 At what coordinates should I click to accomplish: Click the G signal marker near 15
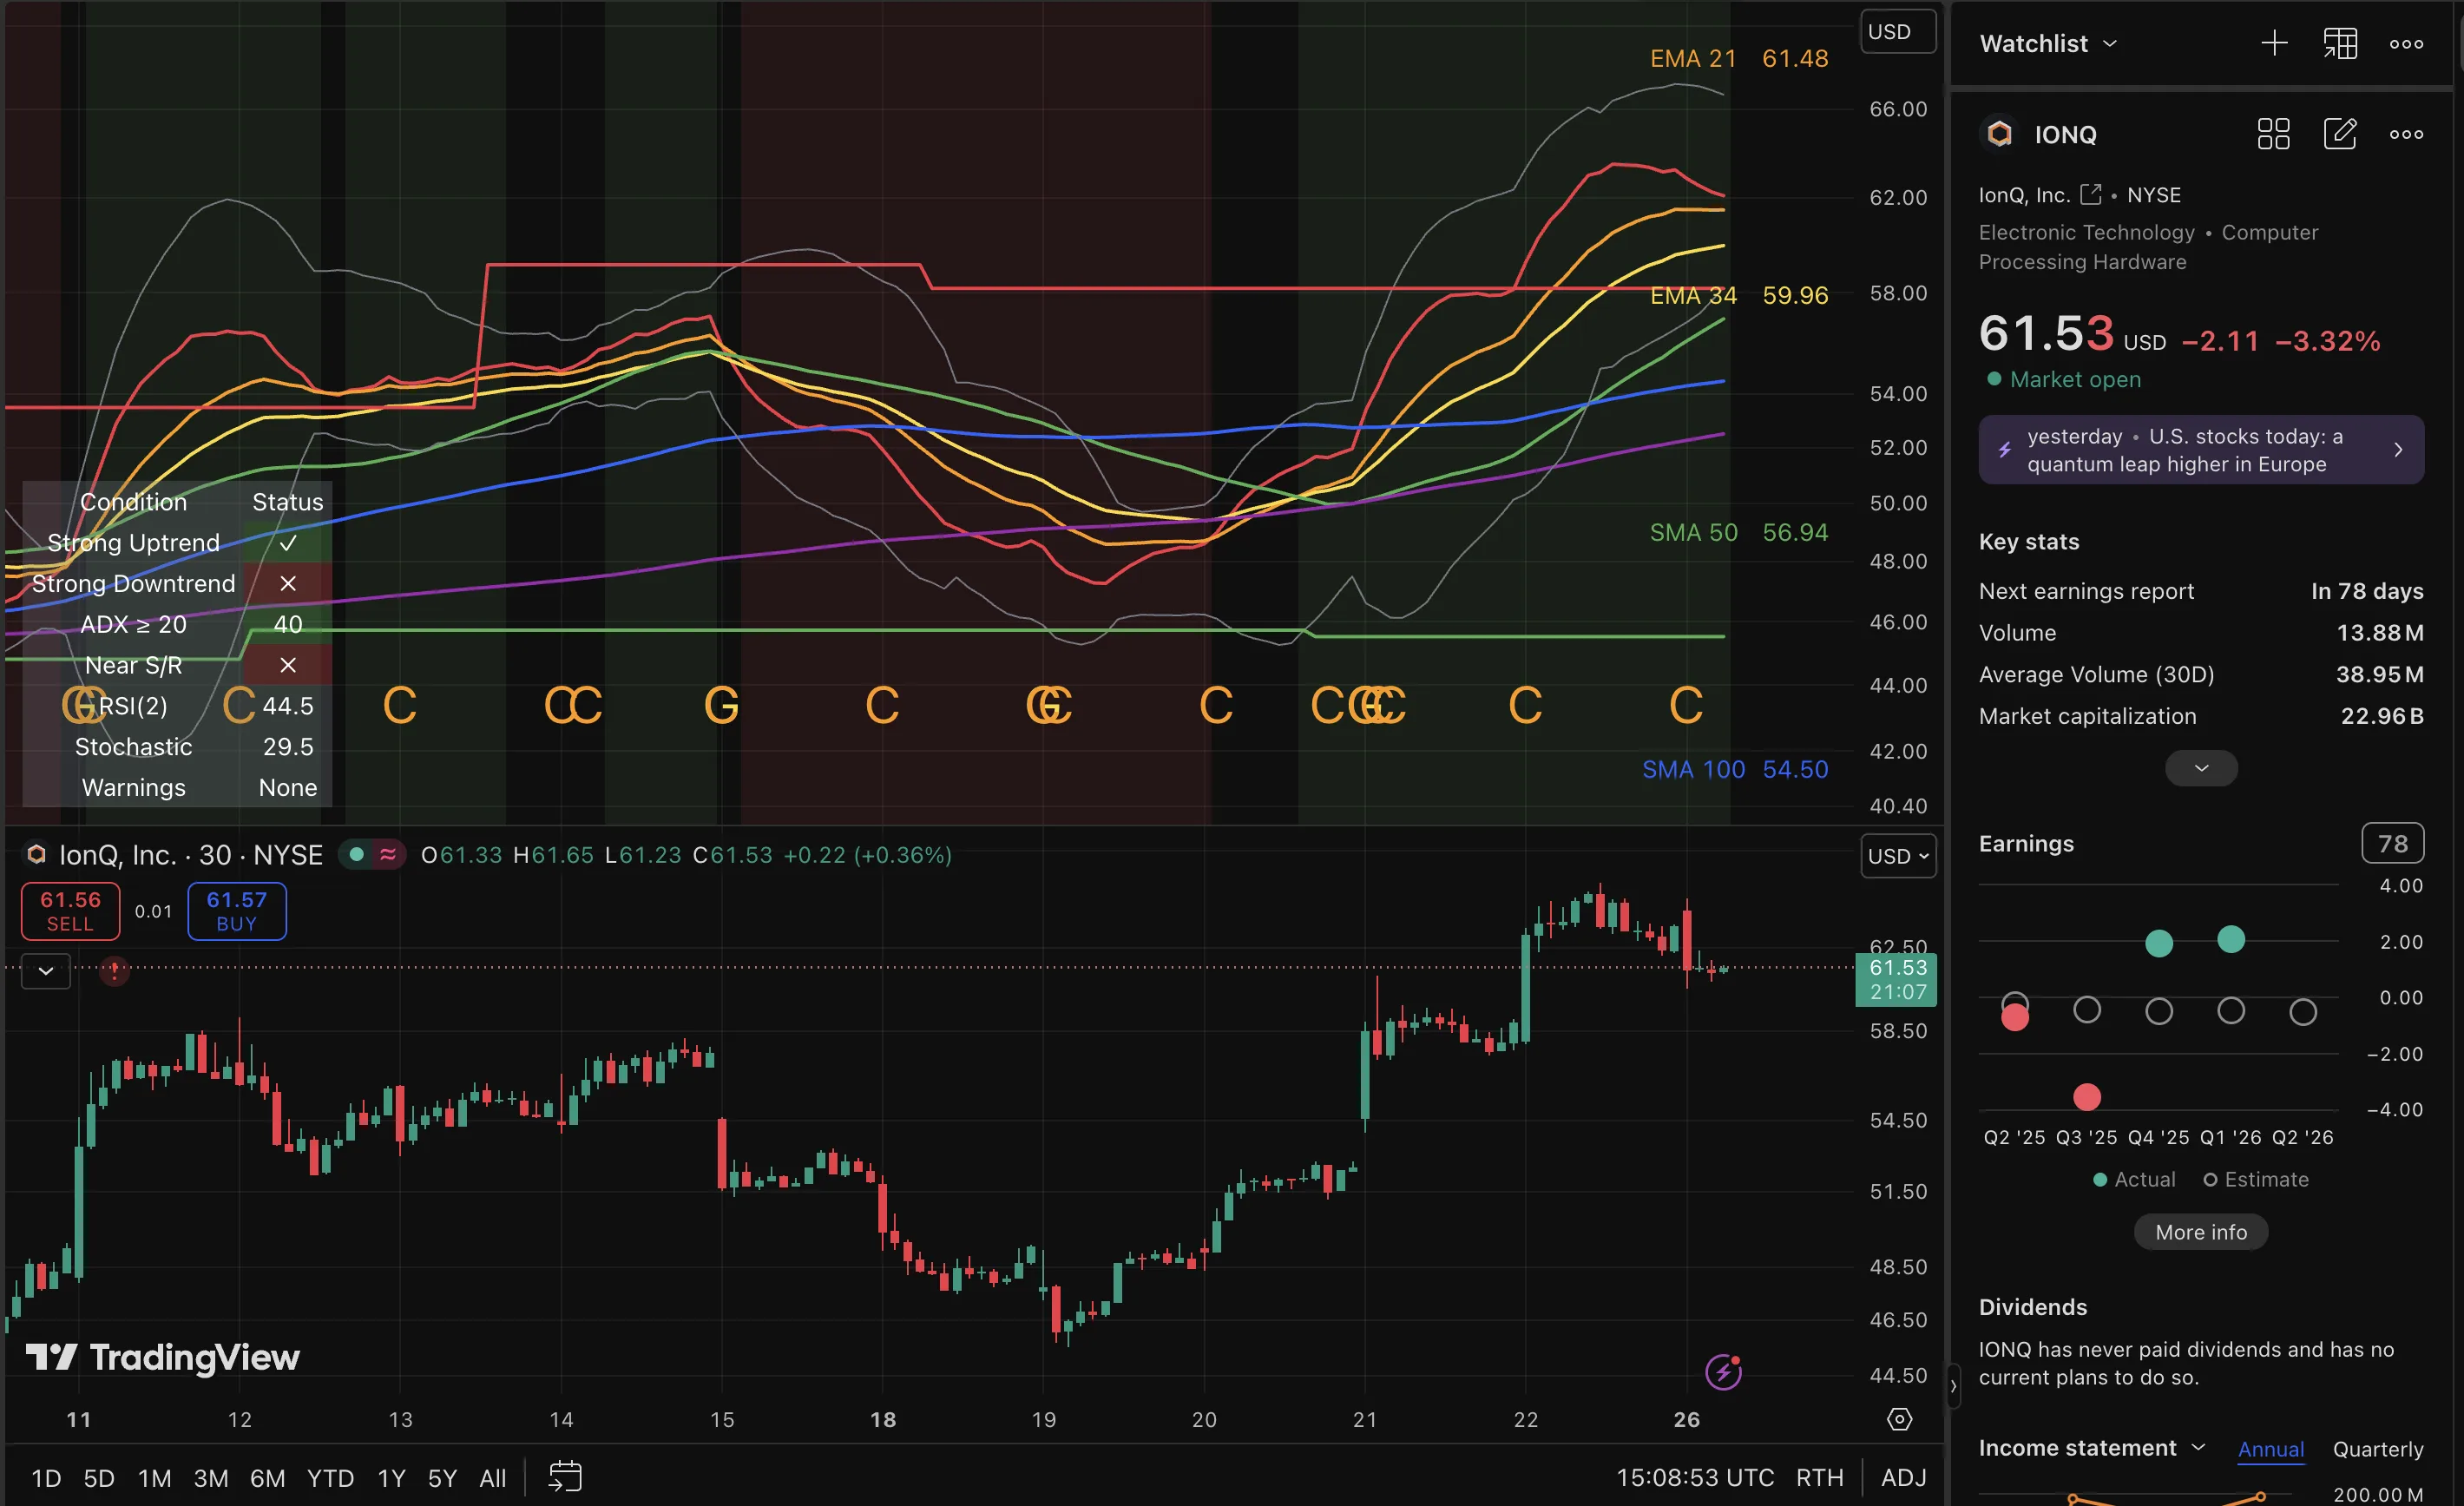[721, 705]
